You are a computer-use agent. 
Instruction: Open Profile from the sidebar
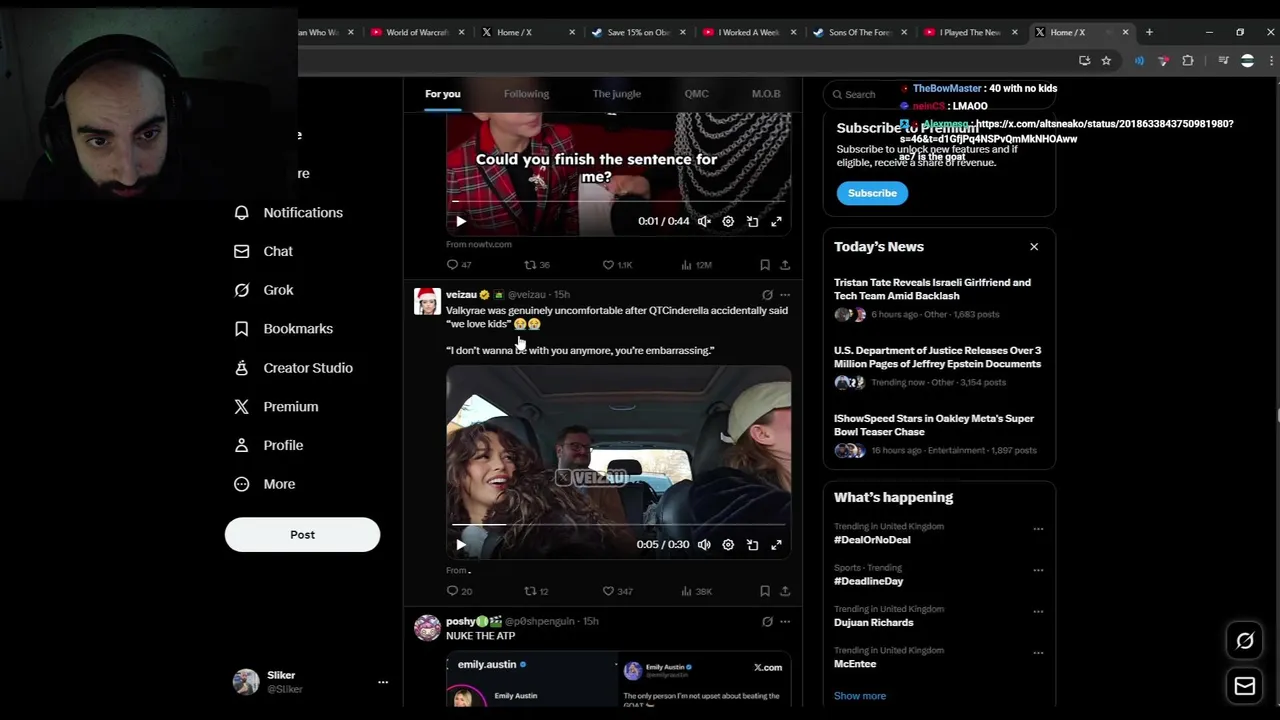click(268, 445)
